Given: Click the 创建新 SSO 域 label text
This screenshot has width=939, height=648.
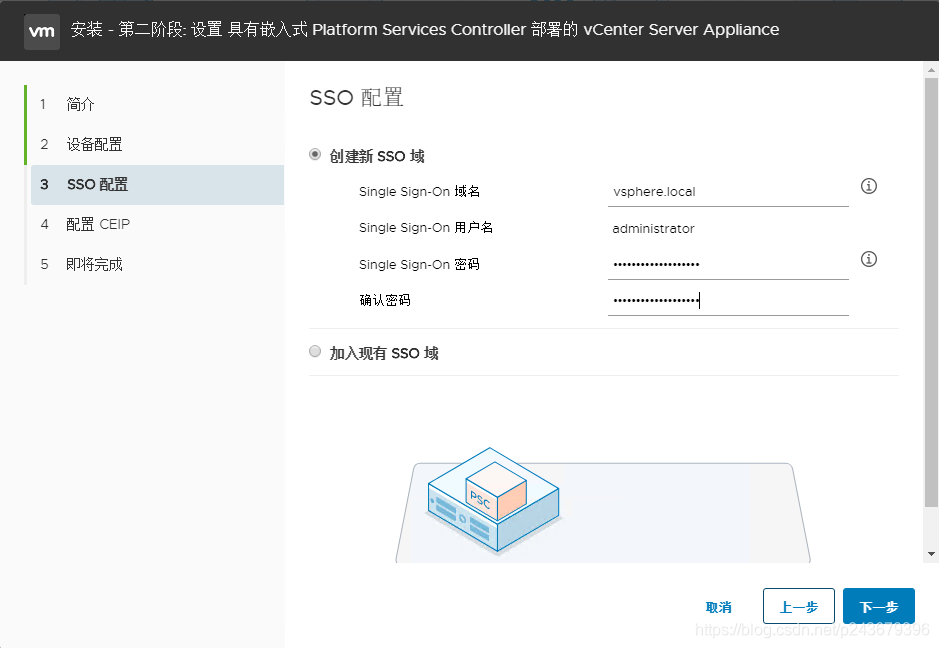Looking at the screenshot, I should (377, 156).
